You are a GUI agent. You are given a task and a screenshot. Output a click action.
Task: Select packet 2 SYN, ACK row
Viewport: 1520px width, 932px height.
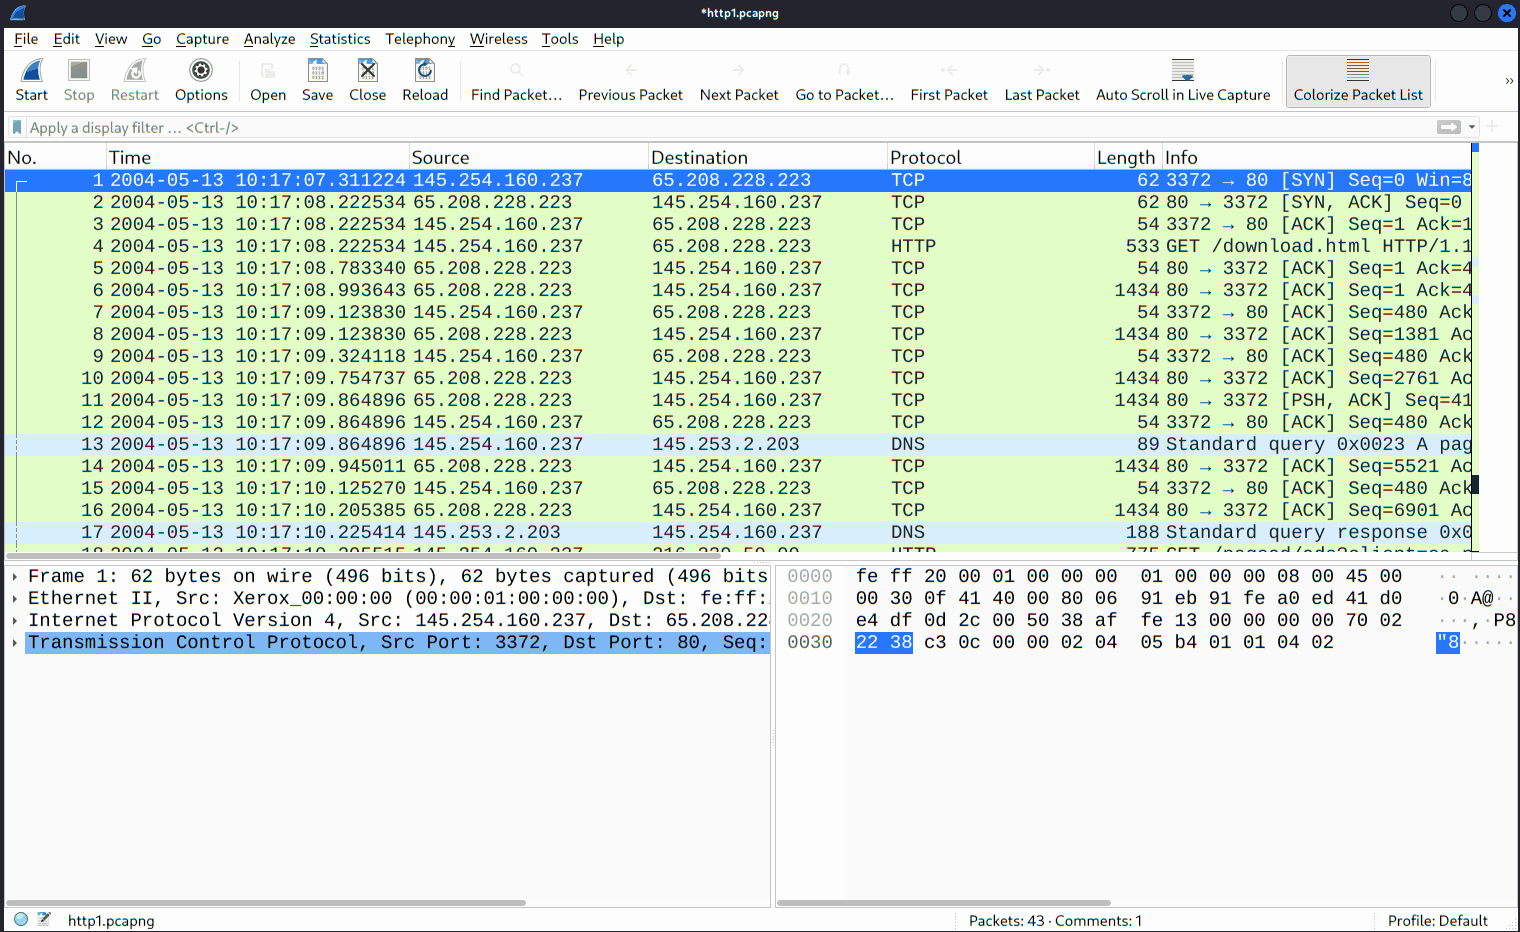click(x=738, y=202)
